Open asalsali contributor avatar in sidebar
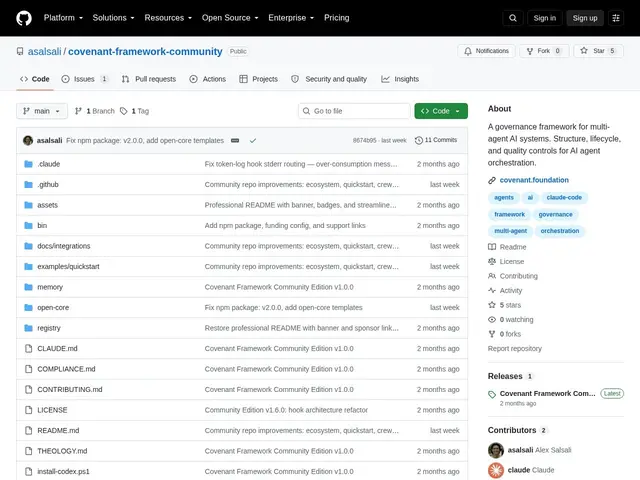The width and height of the screenshot is (640, 480). pyautogui.click(x=496, y=450)
